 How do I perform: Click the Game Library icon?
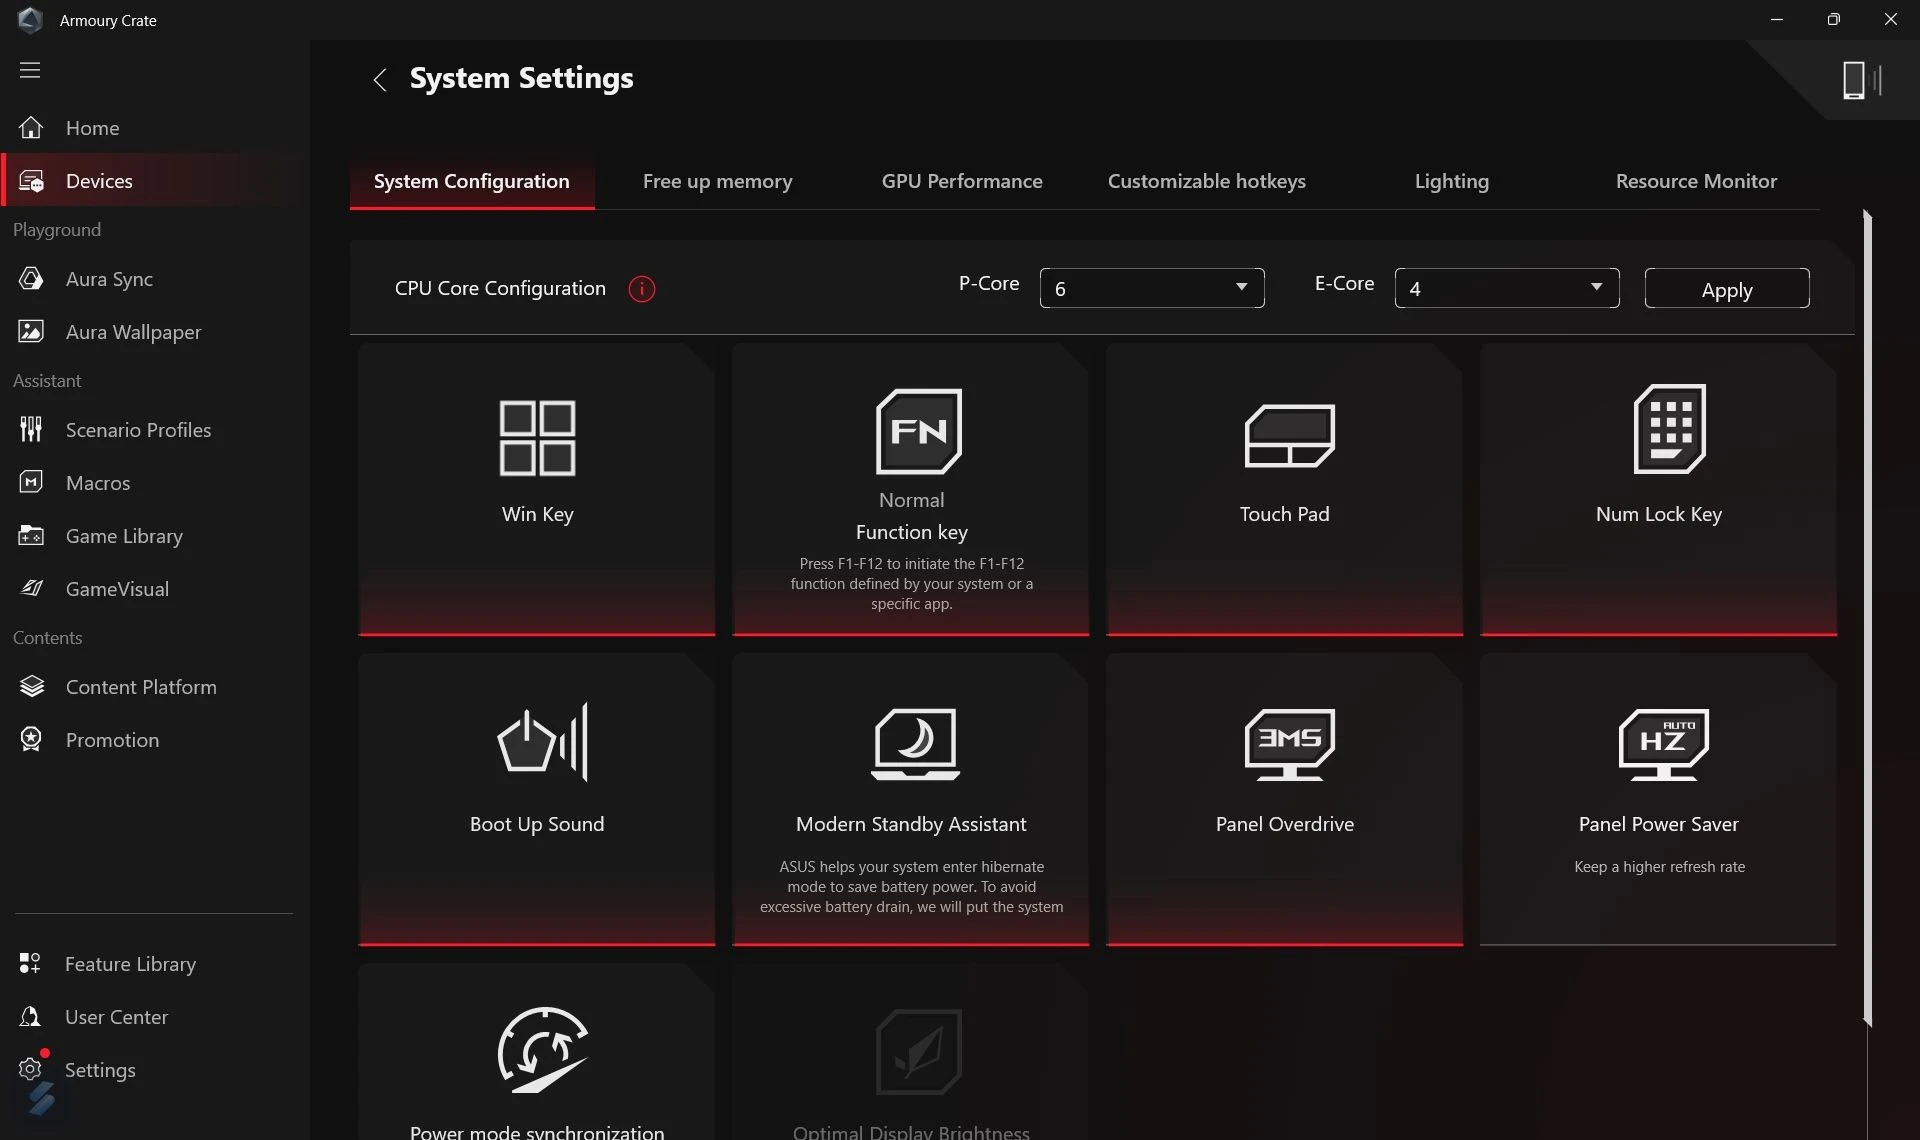pos(31,536)
